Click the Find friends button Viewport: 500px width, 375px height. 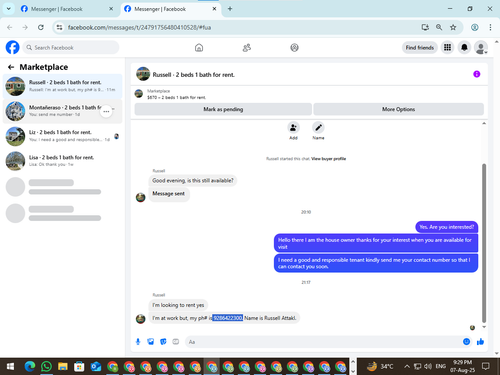point(420,48)
